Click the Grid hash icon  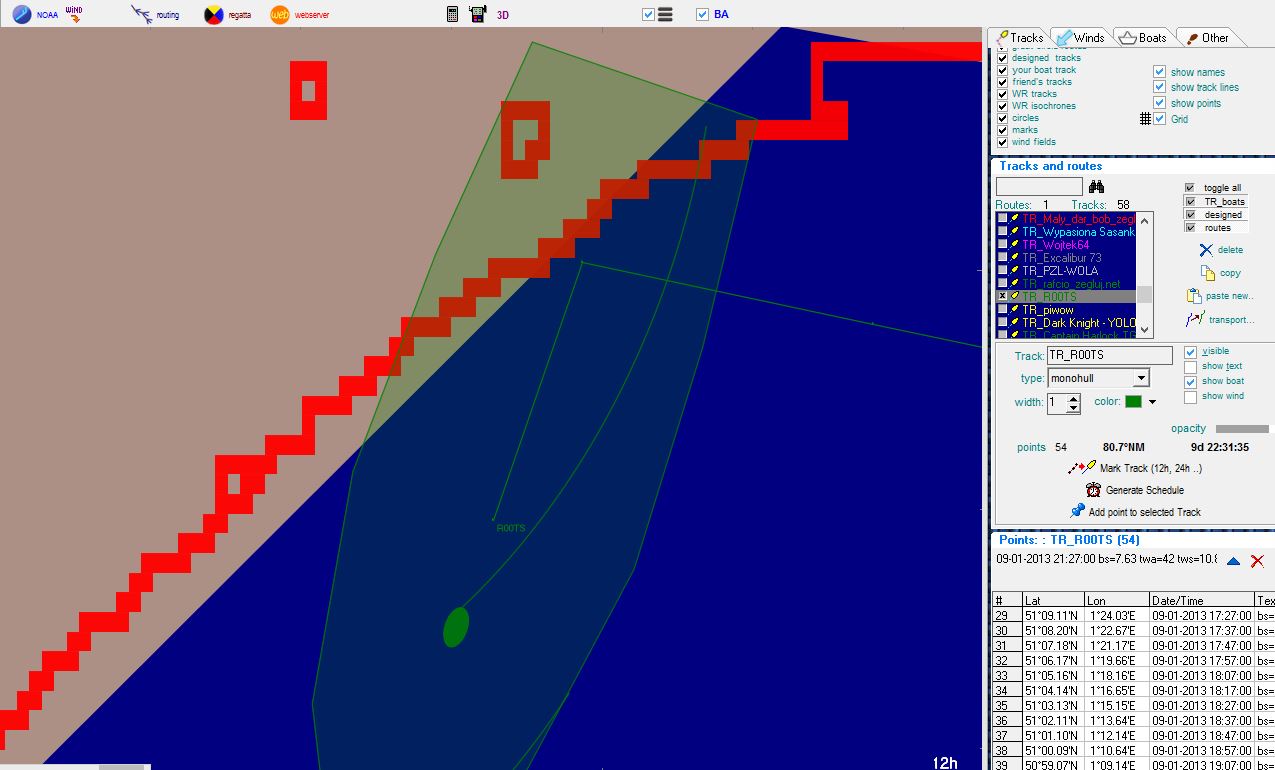pos(1145,119)
